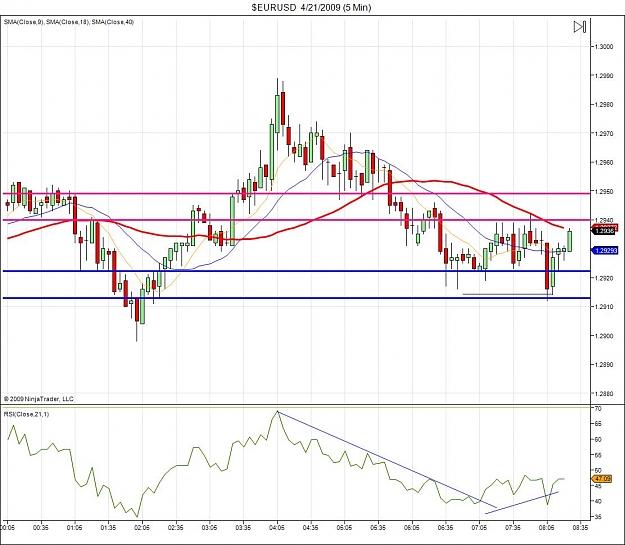Select the RSI(Close,21,1) panel label
Viewport: 625px width, 545px height.
[26, 414]
